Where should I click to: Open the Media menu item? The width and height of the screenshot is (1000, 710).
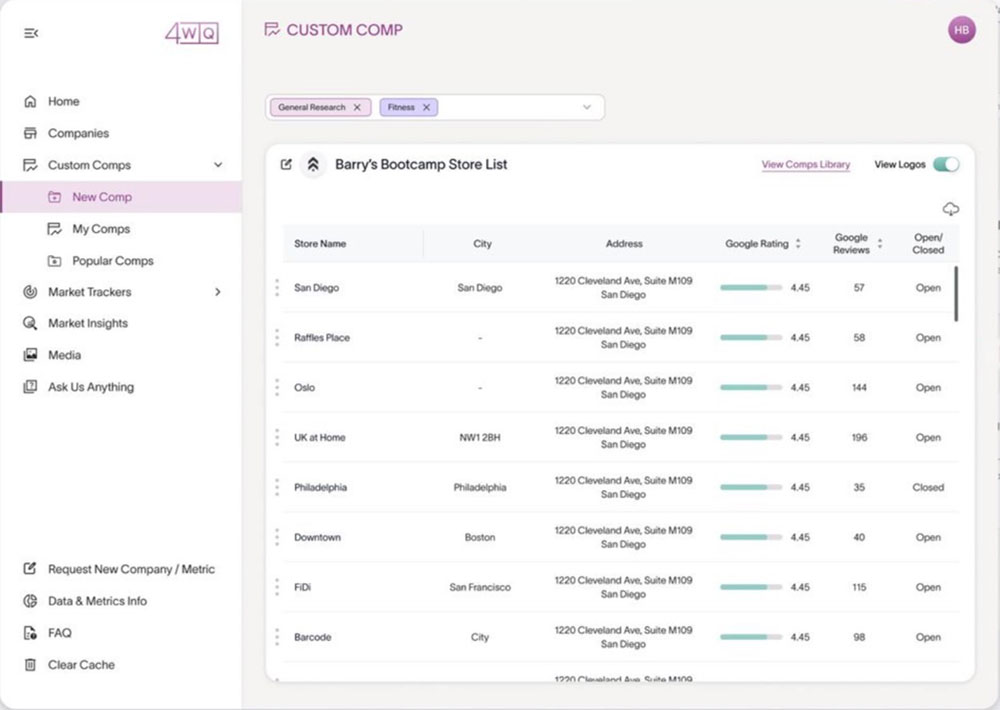tap(64, 355)
